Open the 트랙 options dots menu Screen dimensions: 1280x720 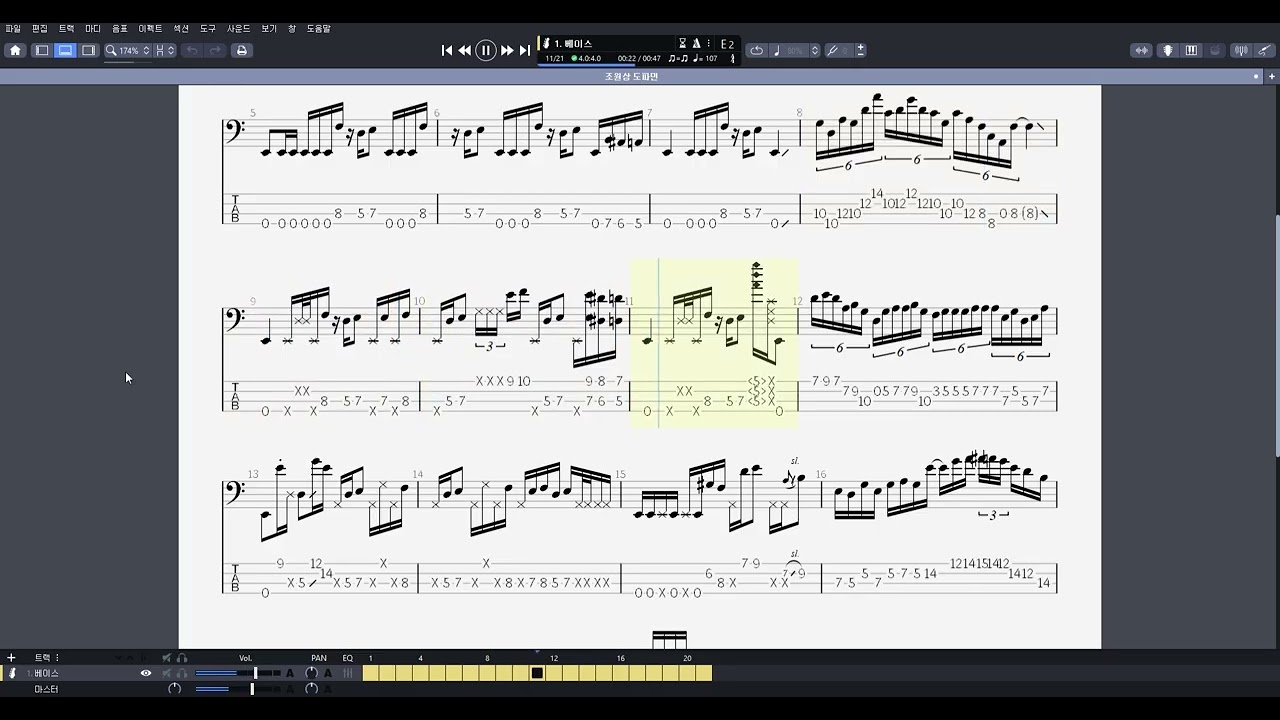[57, 658]
